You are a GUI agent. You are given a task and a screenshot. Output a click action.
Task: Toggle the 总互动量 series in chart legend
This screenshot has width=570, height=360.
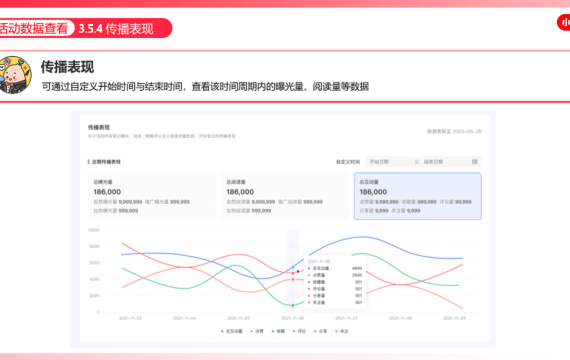[232, 331]
